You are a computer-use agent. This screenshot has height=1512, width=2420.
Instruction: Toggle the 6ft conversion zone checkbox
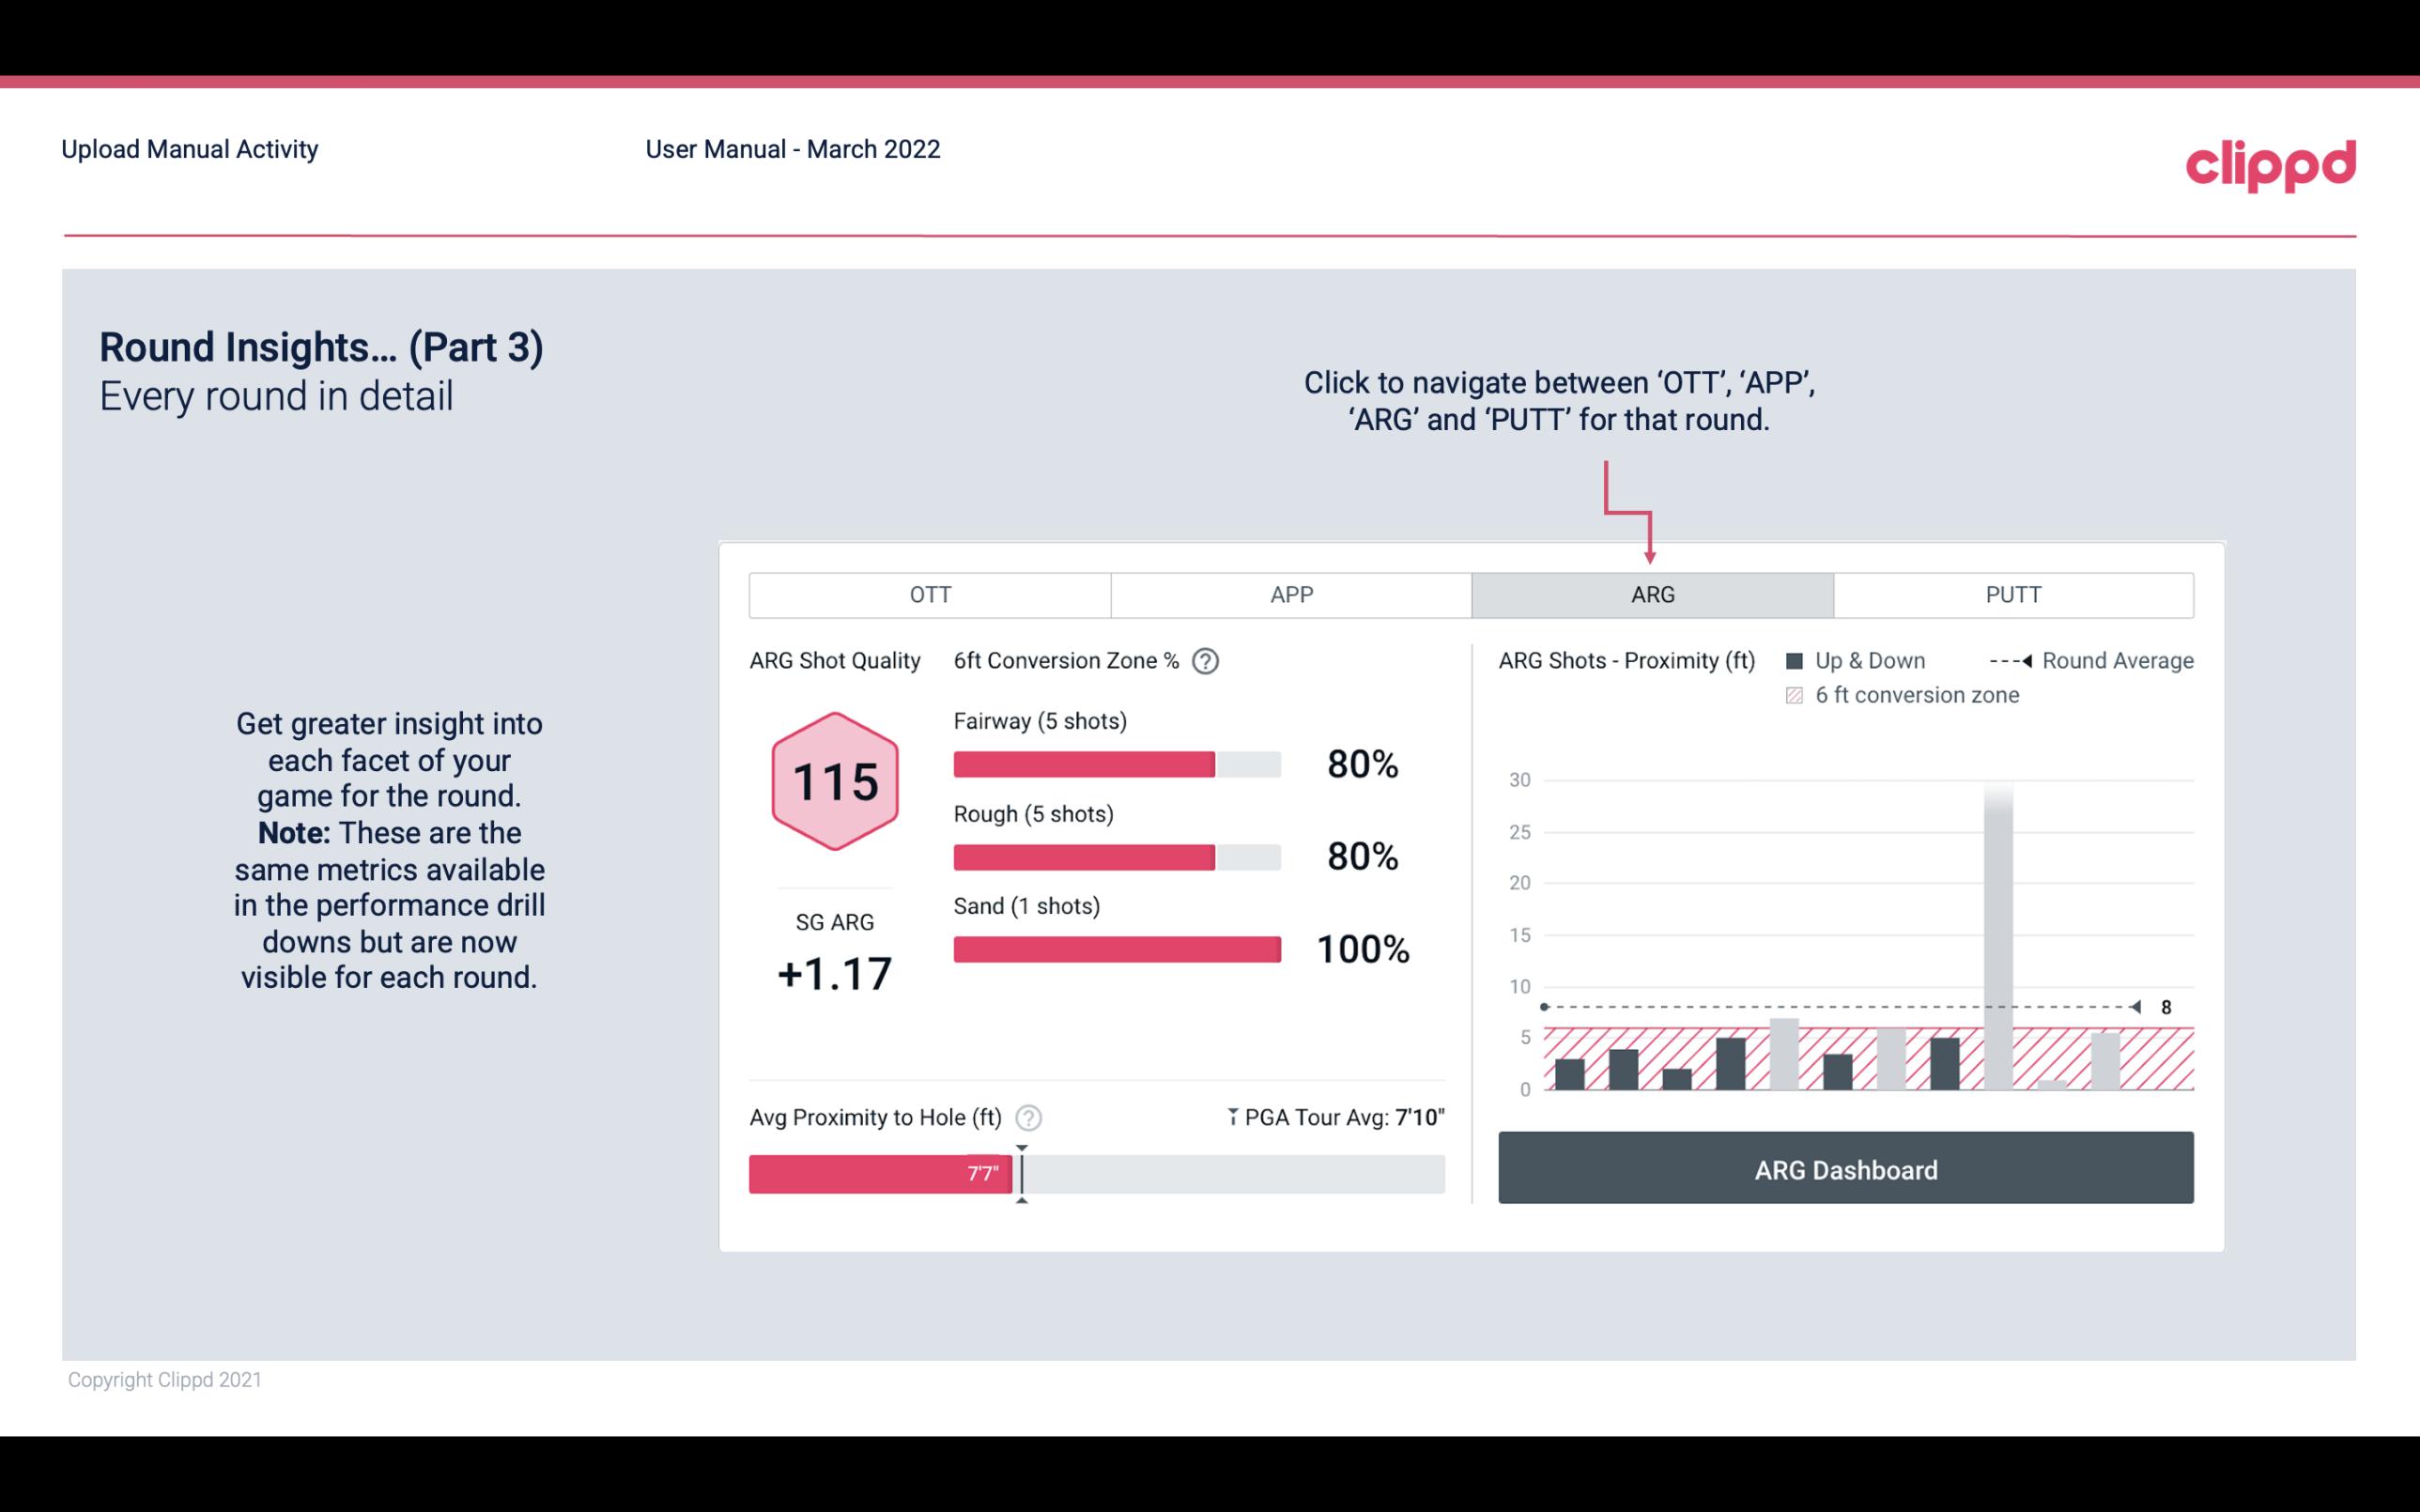pyautogui.click(x=1798, y=695)
